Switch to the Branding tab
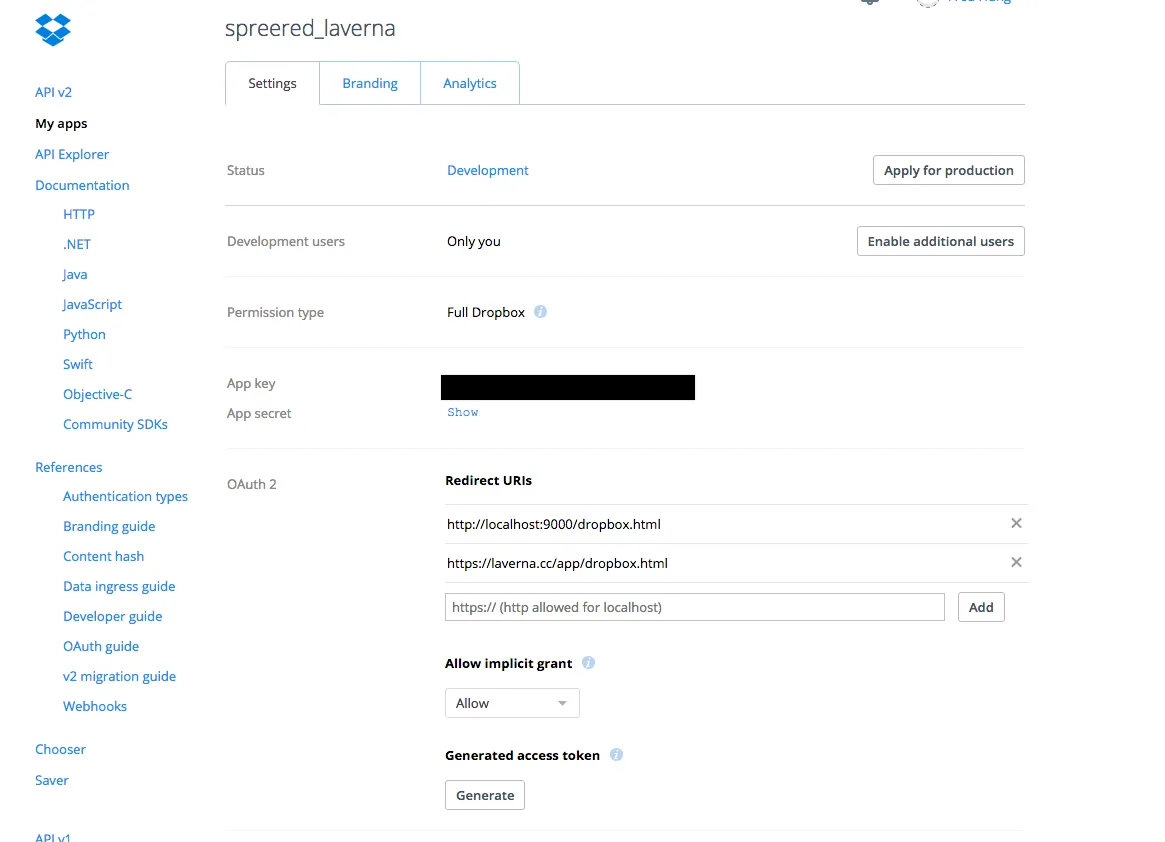 point(370,83)
